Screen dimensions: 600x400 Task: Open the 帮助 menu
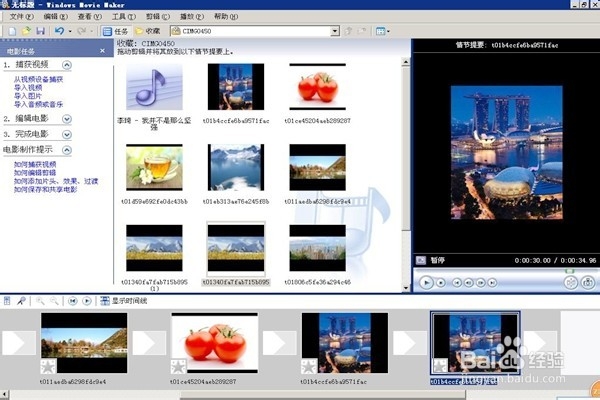(226, 16)
